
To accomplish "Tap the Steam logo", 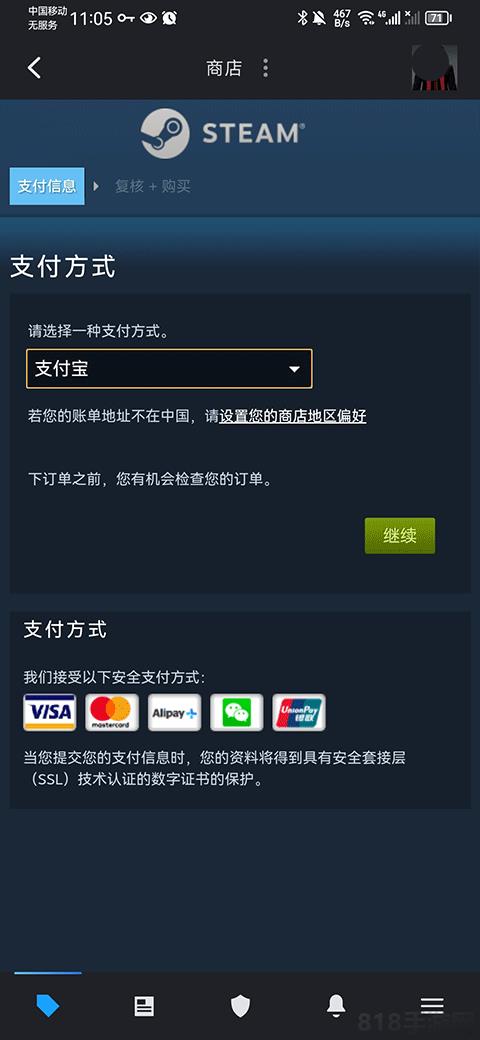I will tap(221, 133).
